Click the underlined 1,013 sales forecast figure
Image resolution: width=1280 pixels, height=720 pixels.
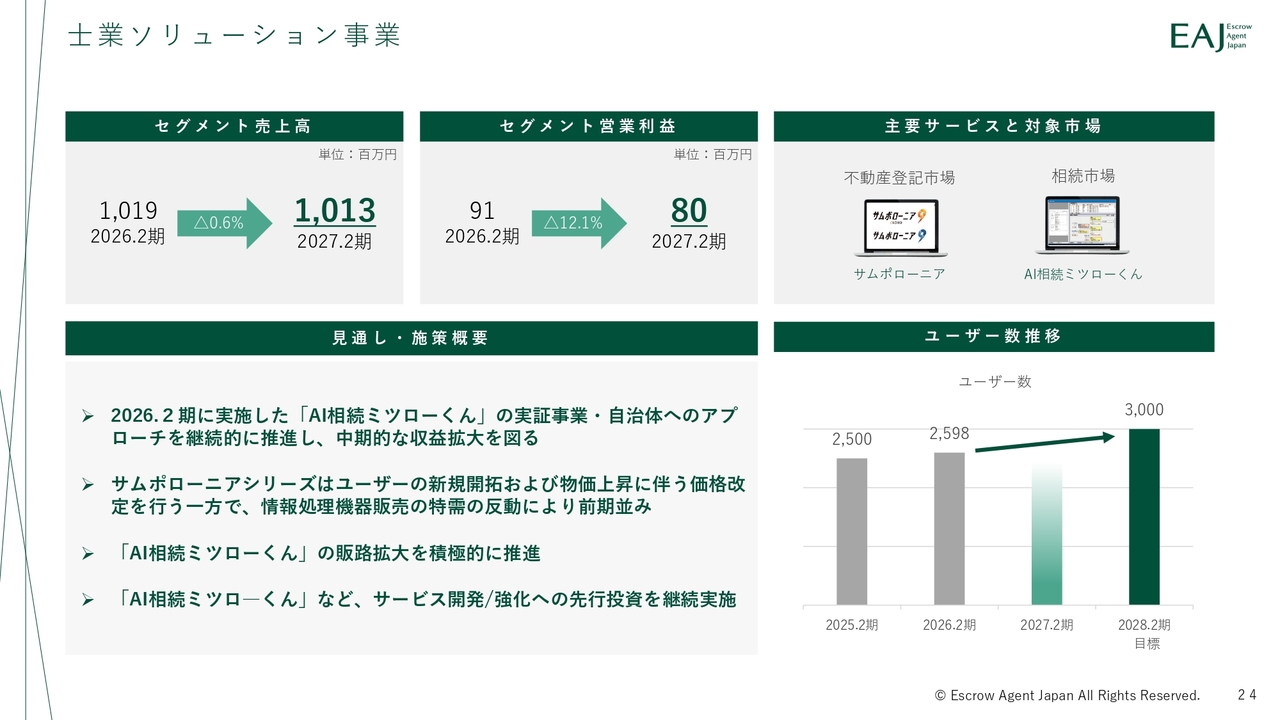point(335,211)
